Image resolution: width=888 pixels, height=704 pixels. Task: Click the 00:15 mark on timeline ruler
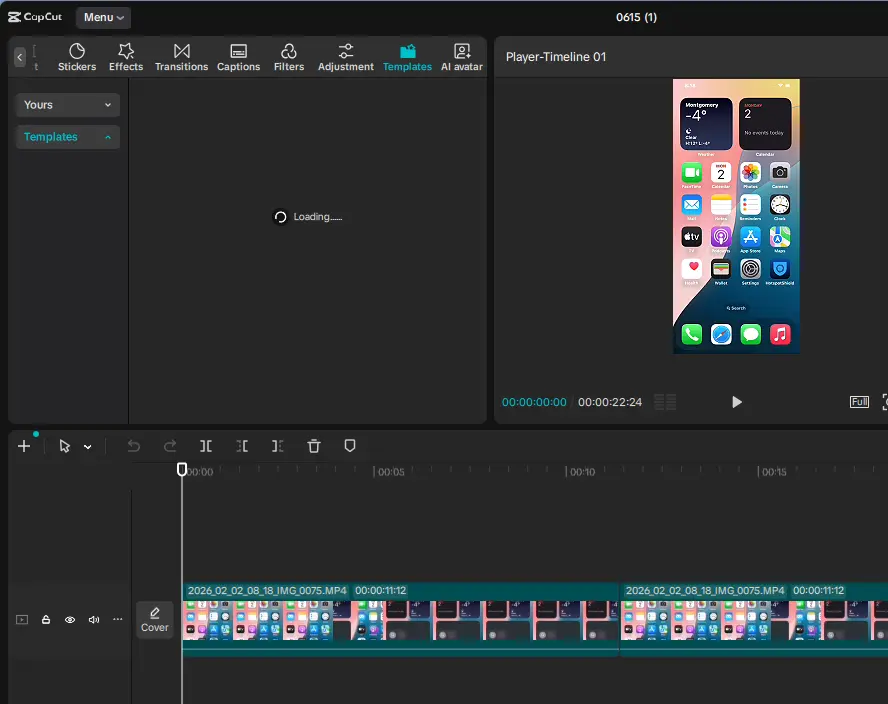tap(774, 472)
